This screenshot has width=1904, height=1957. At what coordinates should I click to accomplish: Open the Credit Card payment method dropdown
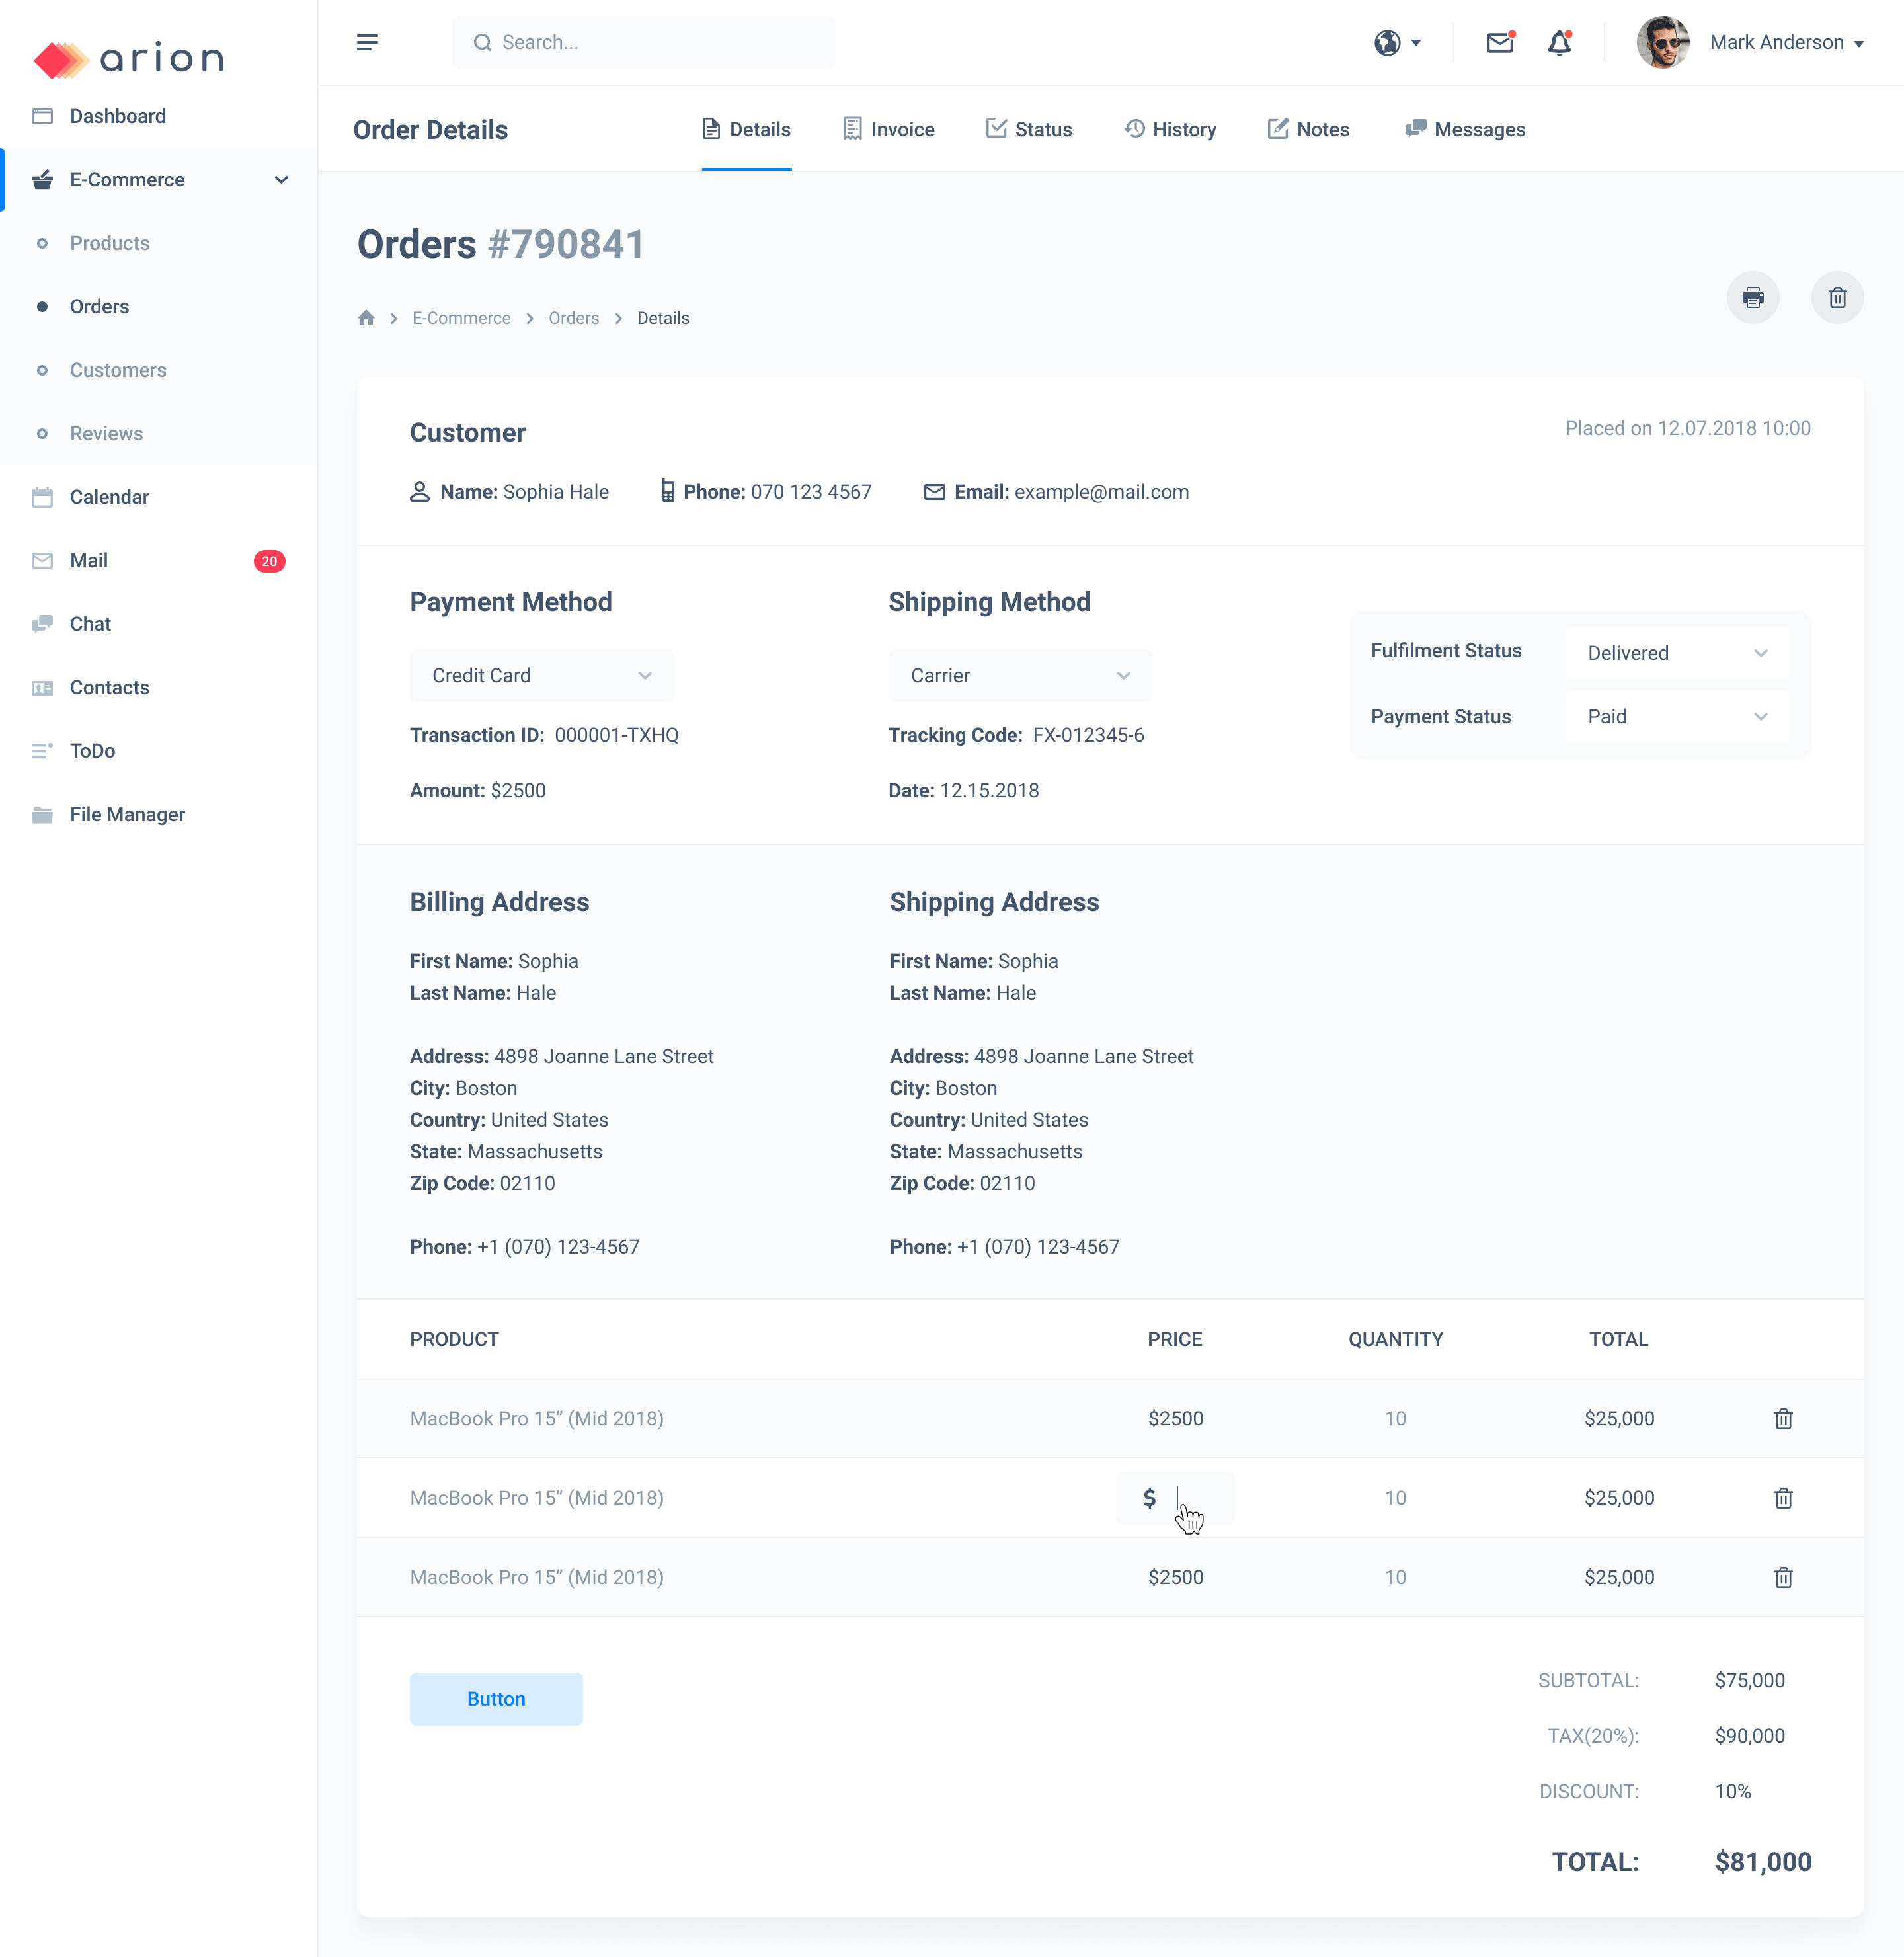[541, 675]
